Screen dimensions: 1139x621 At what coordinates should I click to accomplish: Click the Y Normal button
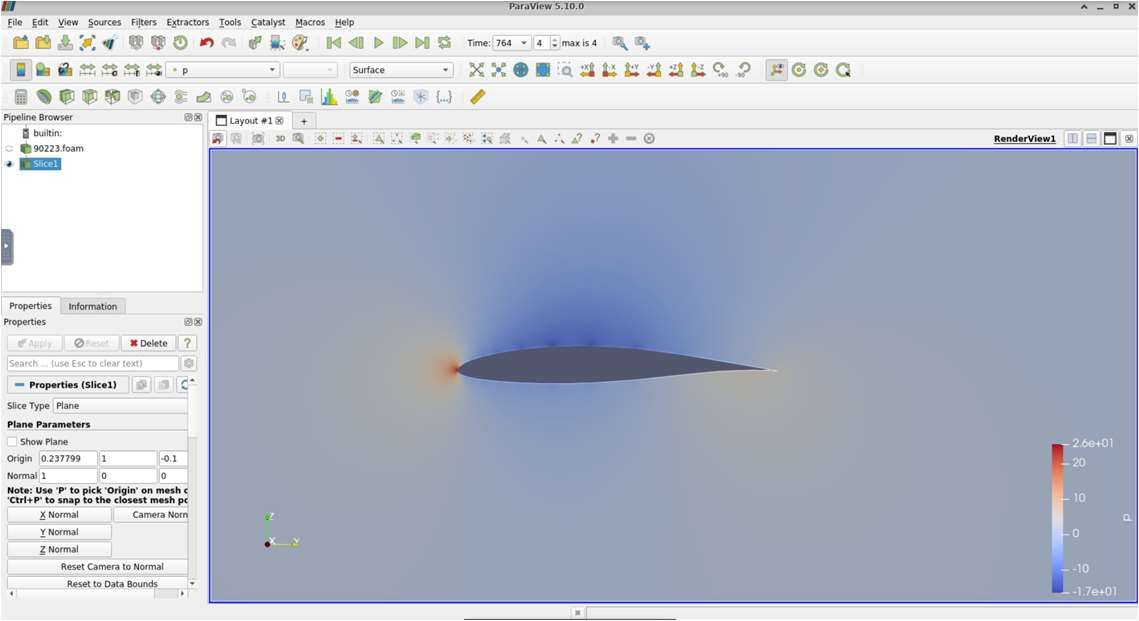(x=59, y=532)
